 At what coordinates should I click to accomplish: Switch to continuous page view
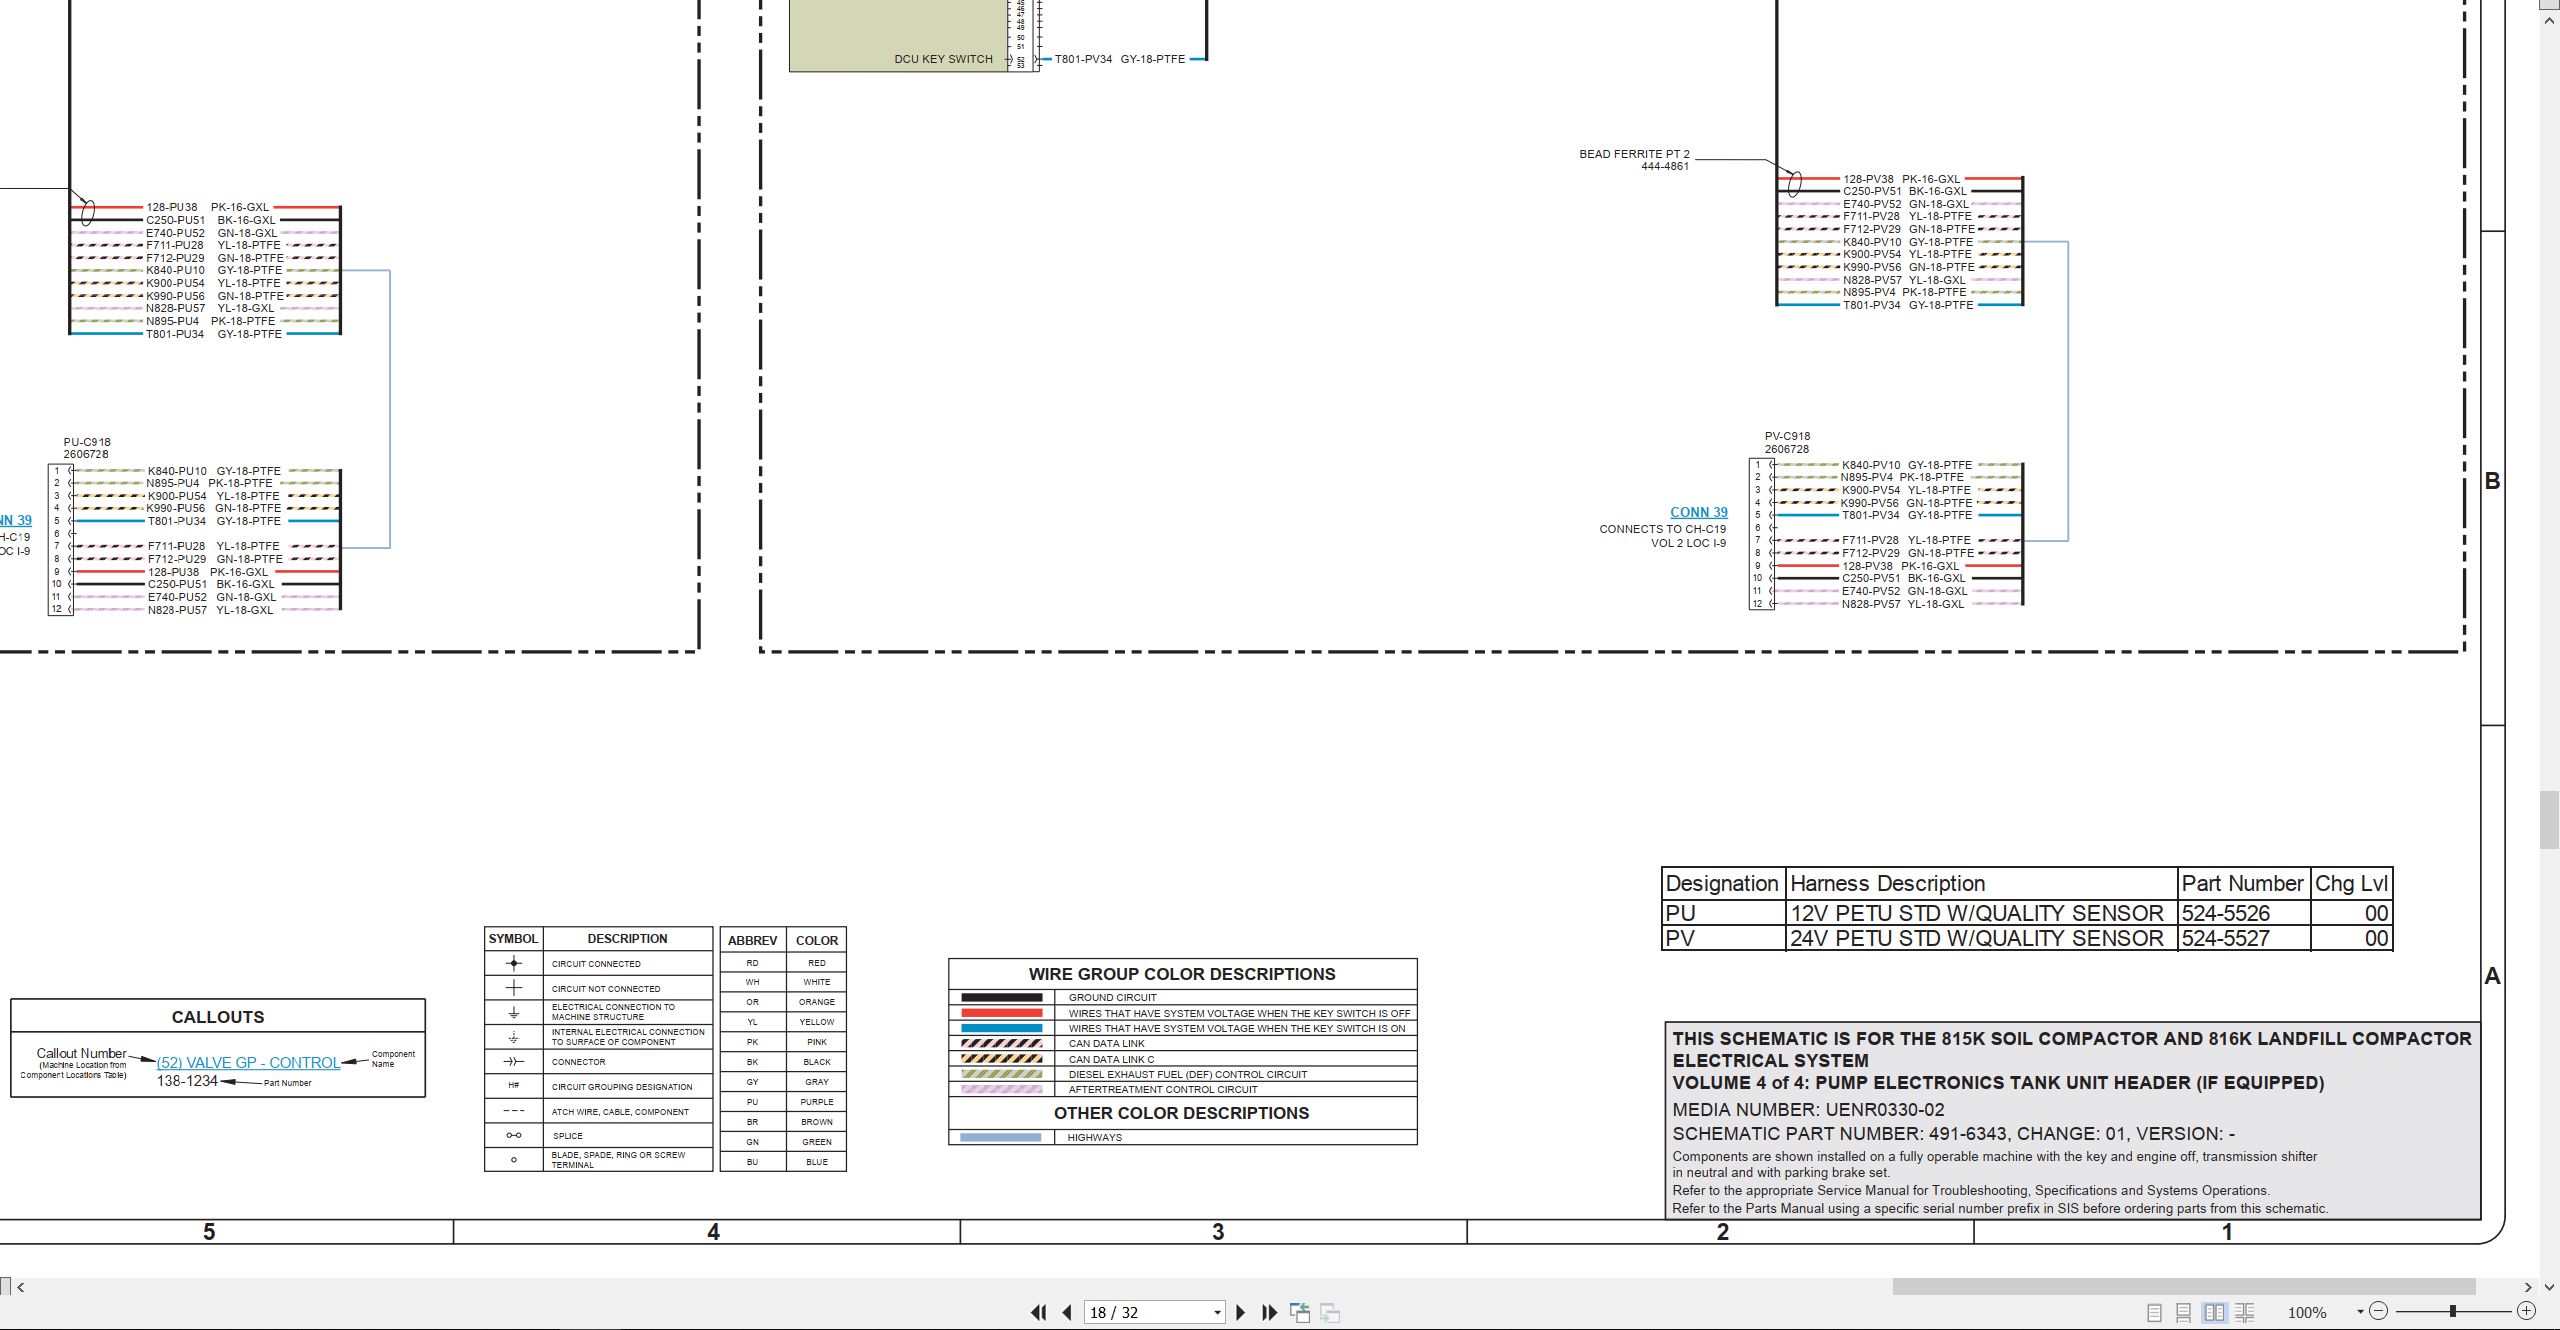tap(2184, 1312)
